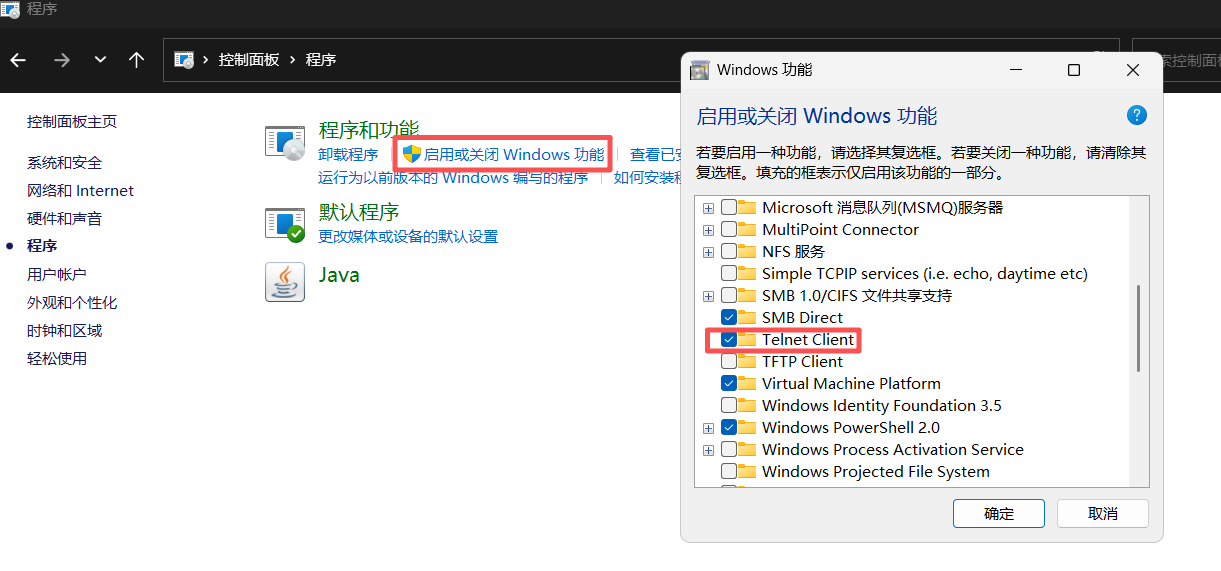
Task: Open 控制面板主页 in the sidebar
Action: [x=72, y=122]
